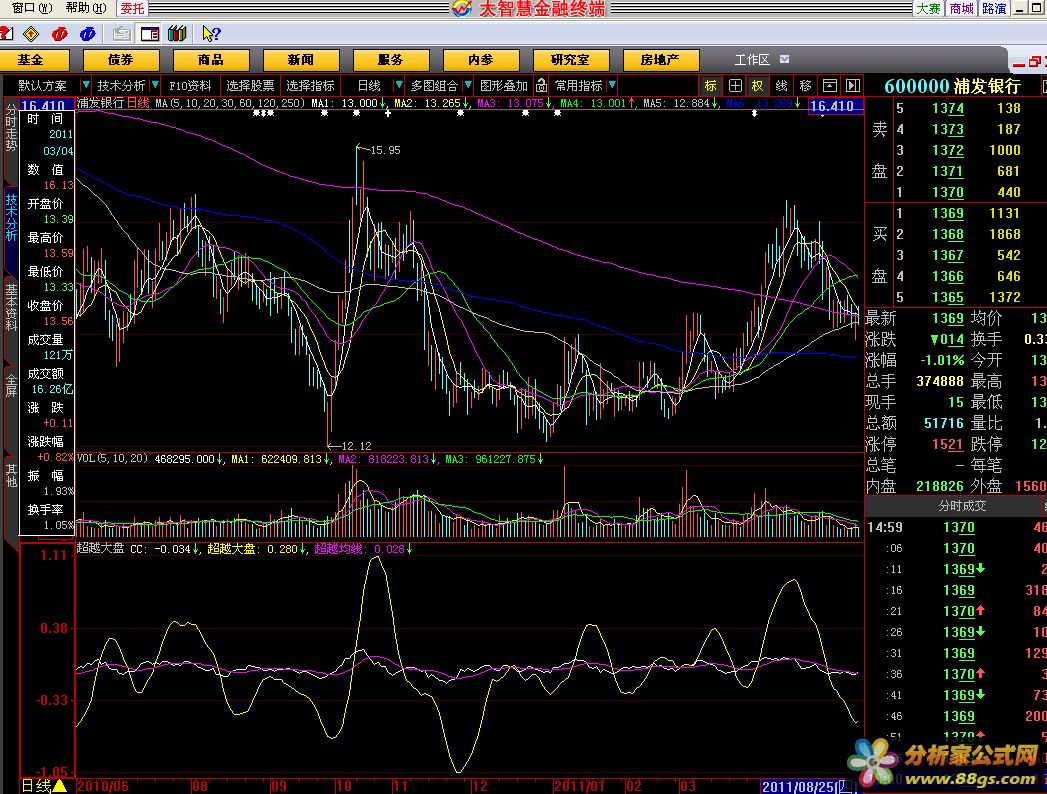
Task: Expand the 多图组合 dropdown arrow
Action: 468,85
